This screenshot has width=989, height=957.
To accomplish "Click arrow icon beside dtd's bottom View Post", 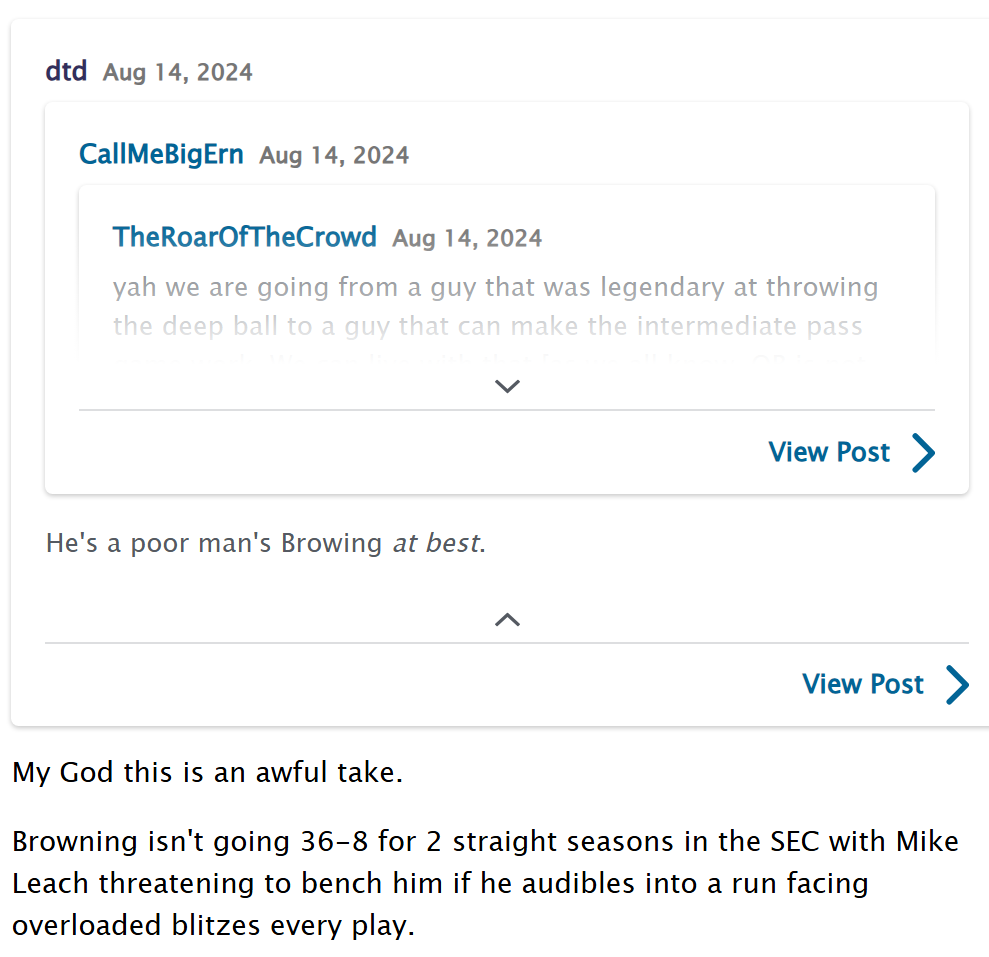I will click(x=958, y=685).
